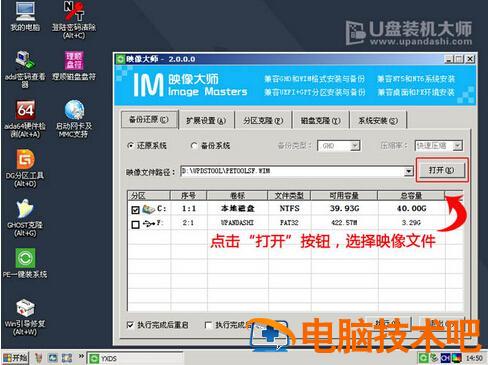Open the 登陆密码清除 (Alt+C) desktop icon
The height and width of the screenshot is (365, 488).
point(74,19)
